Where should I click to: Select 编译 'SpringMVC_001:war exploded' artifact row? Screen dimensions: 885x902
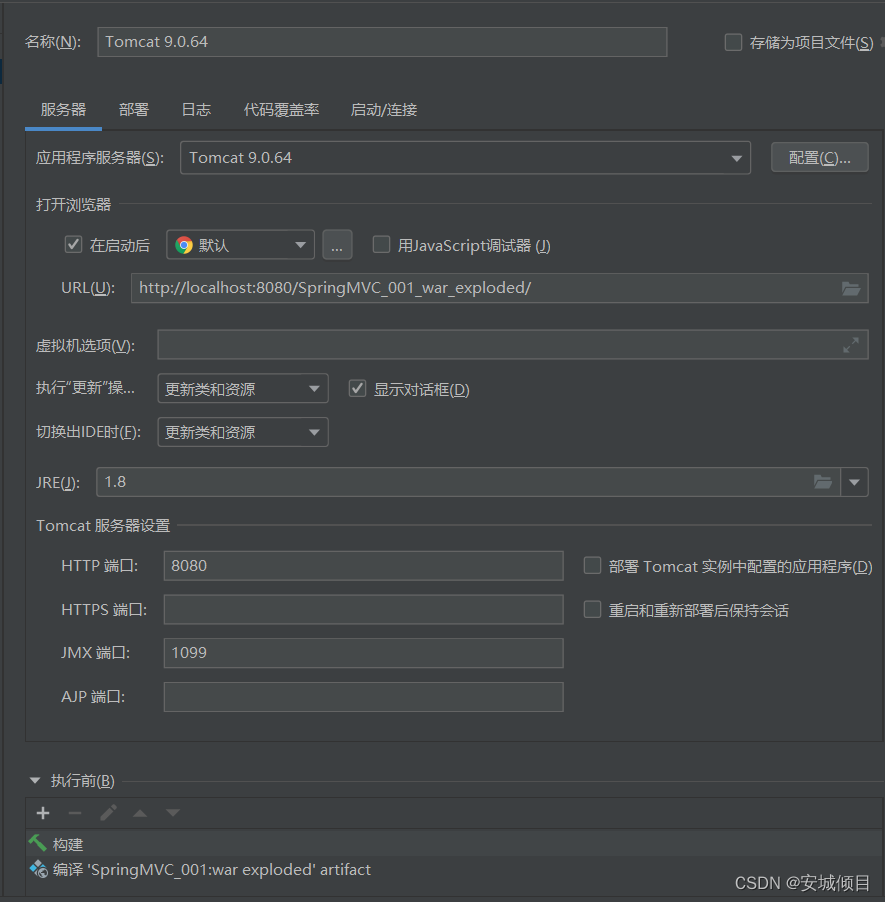[x=455, y=869]
